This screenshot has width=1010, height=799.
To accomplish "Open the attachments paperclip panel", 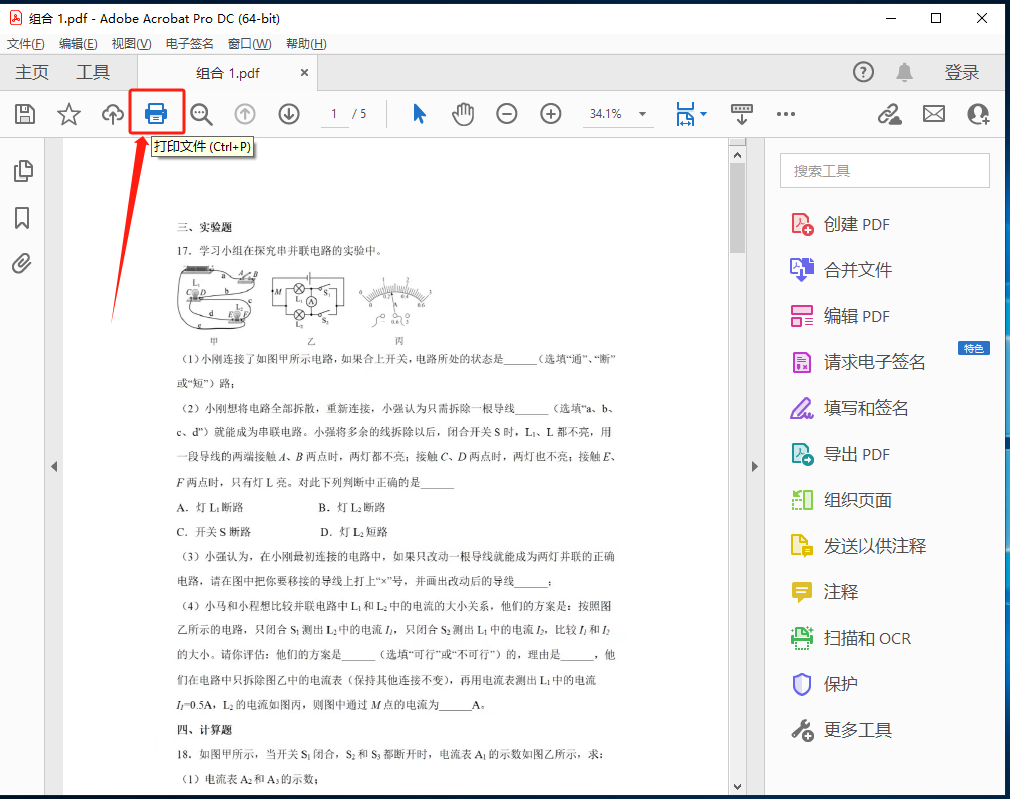I will [22, 263].
